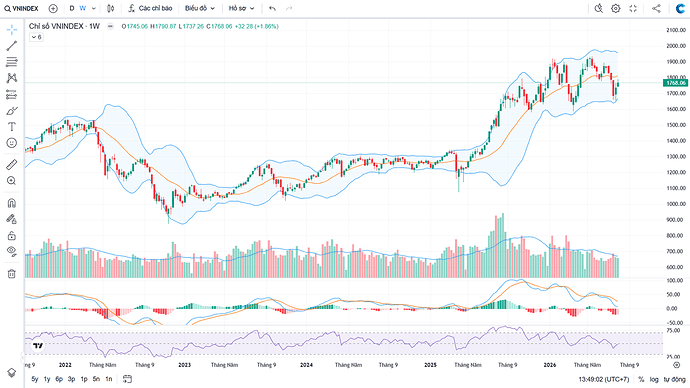Open the pattern drawing tools
Screen dimensions: 690x388
(11, 78)
